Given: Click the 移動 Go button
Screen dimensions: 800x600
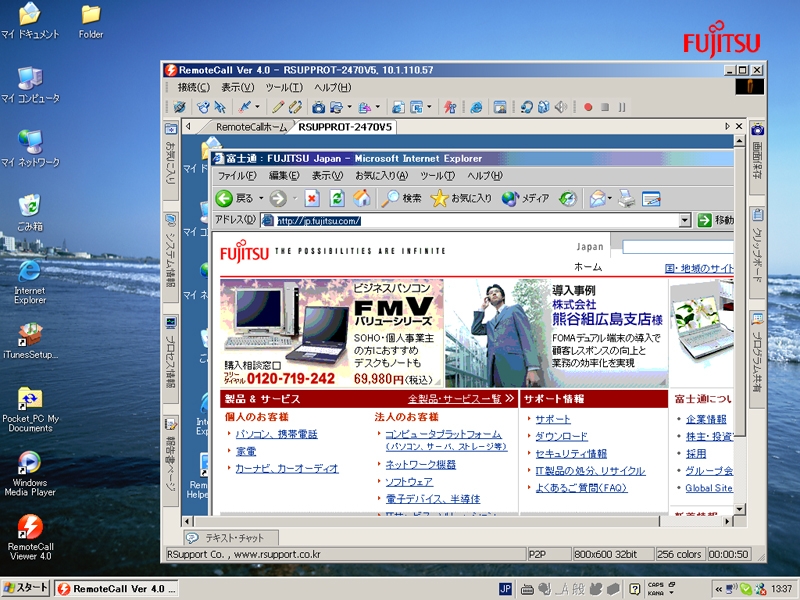Looking at the screenshot, I should click(715, 220).
